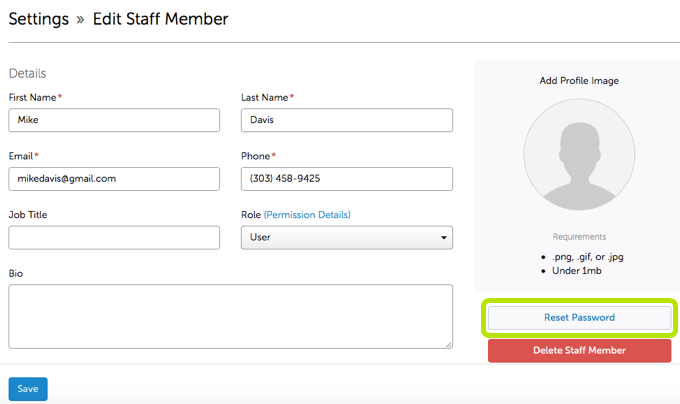680x404 pixels.
Task: Click the red Delete Staff Member button
Action: click(579, 351)
